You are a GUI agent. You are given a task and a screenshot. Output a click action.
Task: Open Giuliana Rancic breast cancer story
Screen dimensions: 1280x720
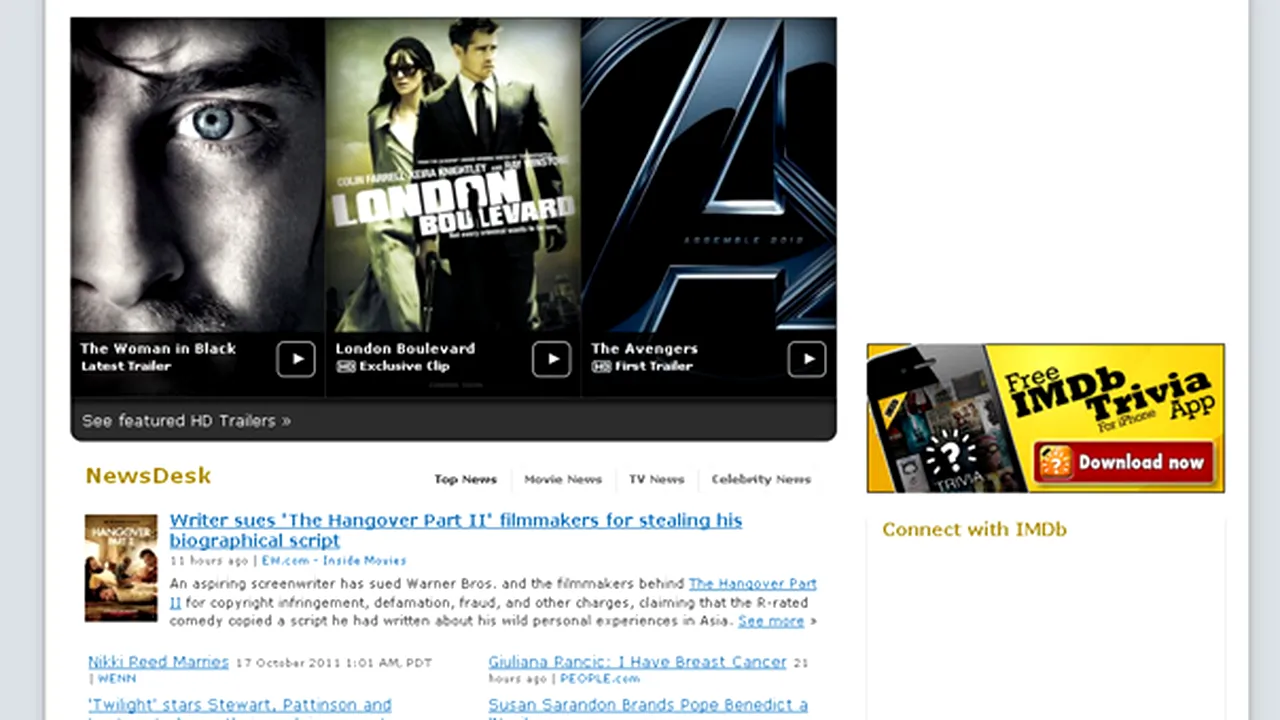click(x=637, y=662)
